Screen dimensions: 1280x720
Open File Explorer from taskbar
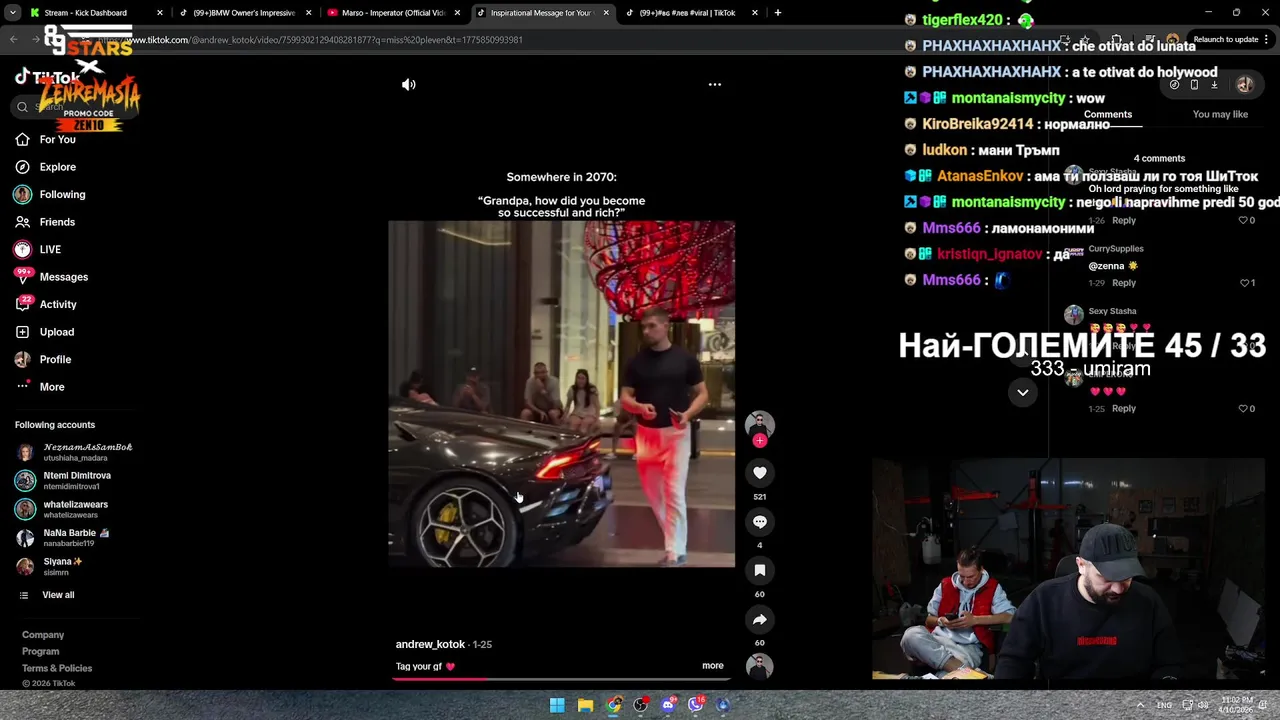coord(585,705)
